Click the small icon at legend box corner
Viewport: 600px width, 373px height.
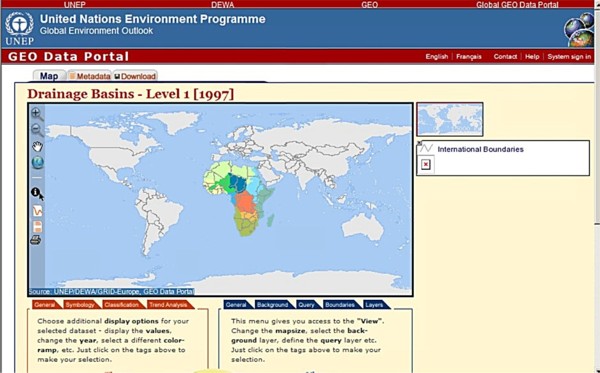coord(419,143)
